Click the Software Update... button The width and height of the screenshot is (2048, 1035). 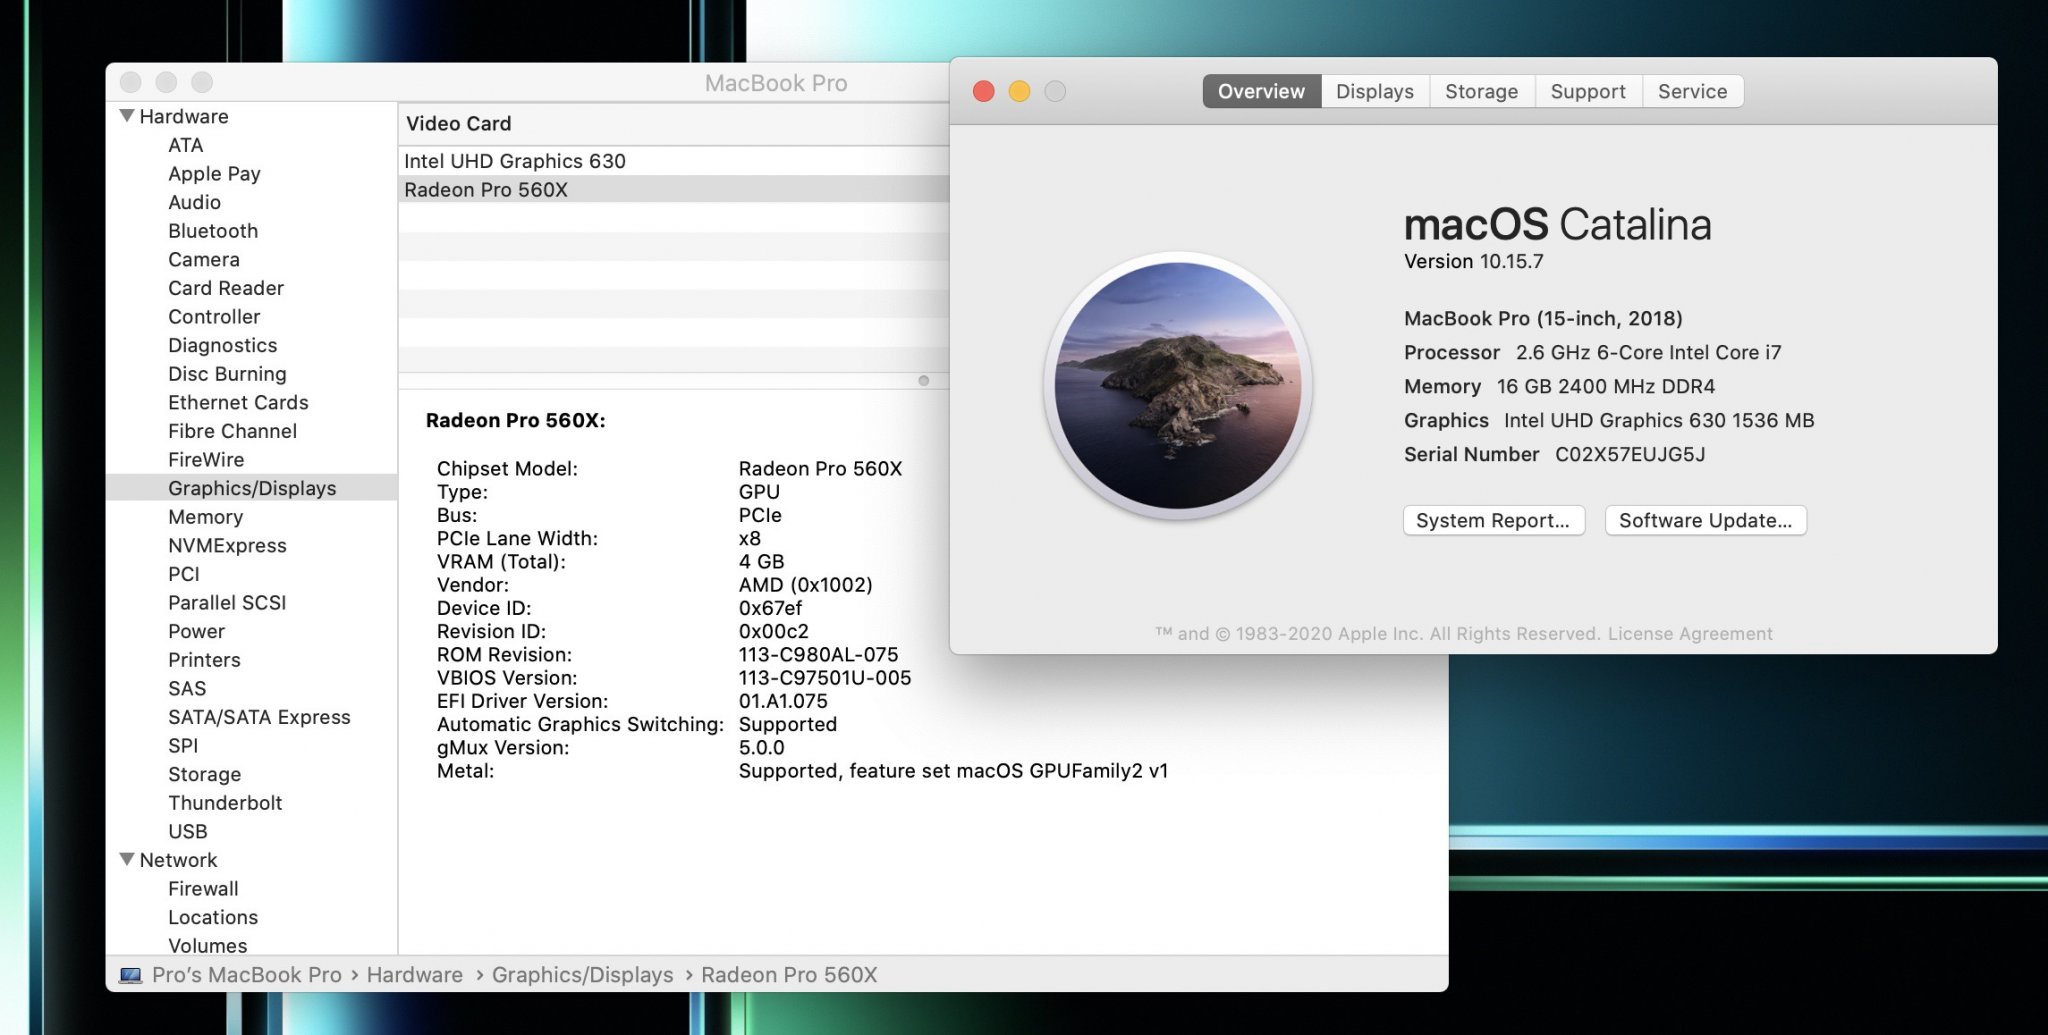[x=1705, y=520]
